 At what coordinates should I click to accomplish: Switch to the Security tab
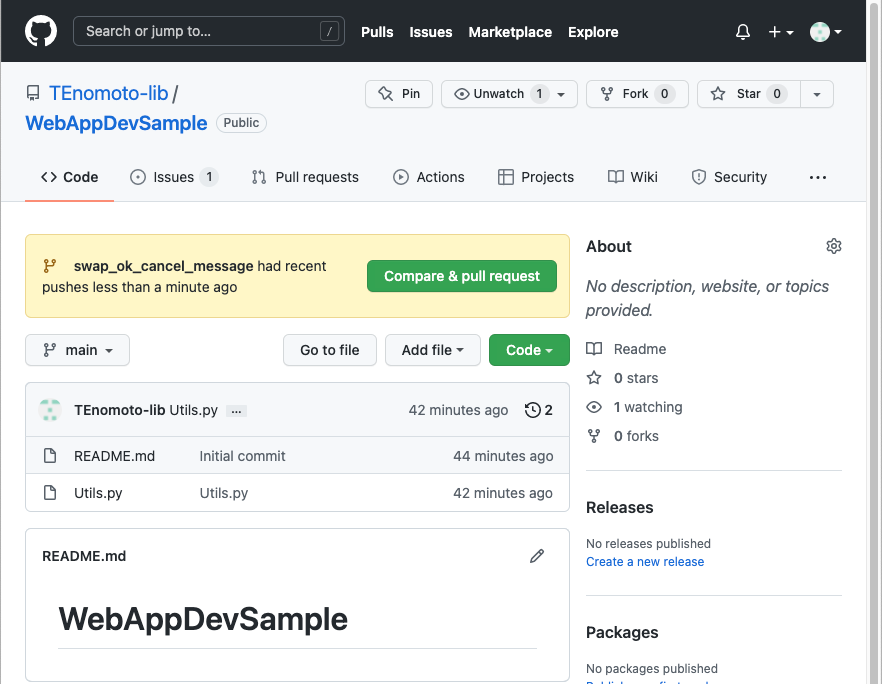click(728, 177)
